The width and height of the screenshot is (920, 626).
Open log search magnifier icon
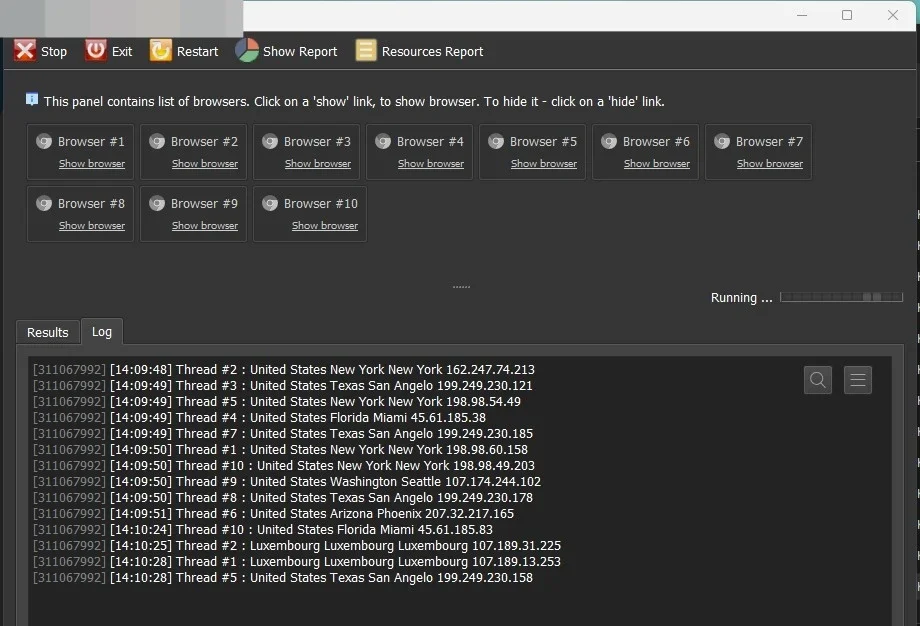click(x=818, y=380)
